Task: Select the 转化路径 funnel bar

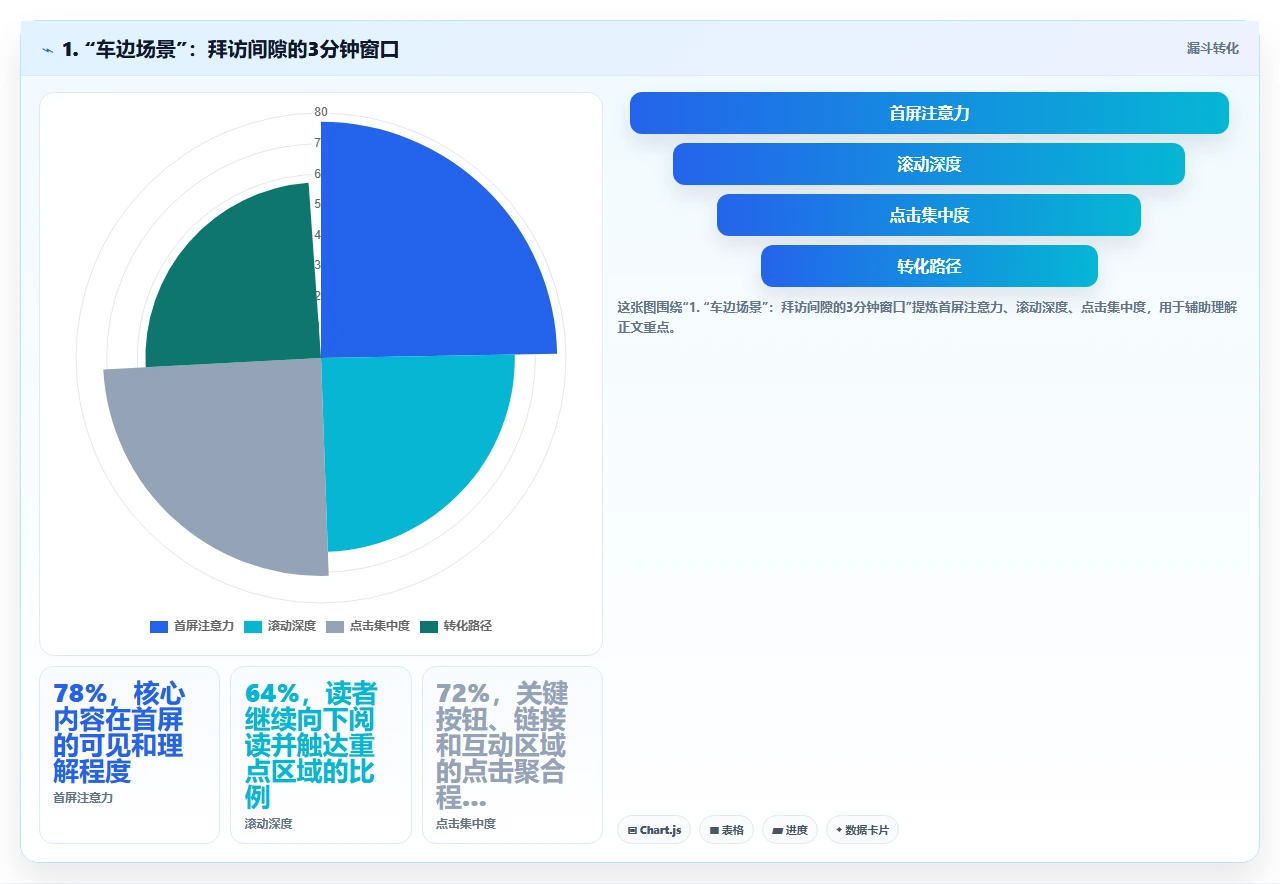Action: pos(929,266)
